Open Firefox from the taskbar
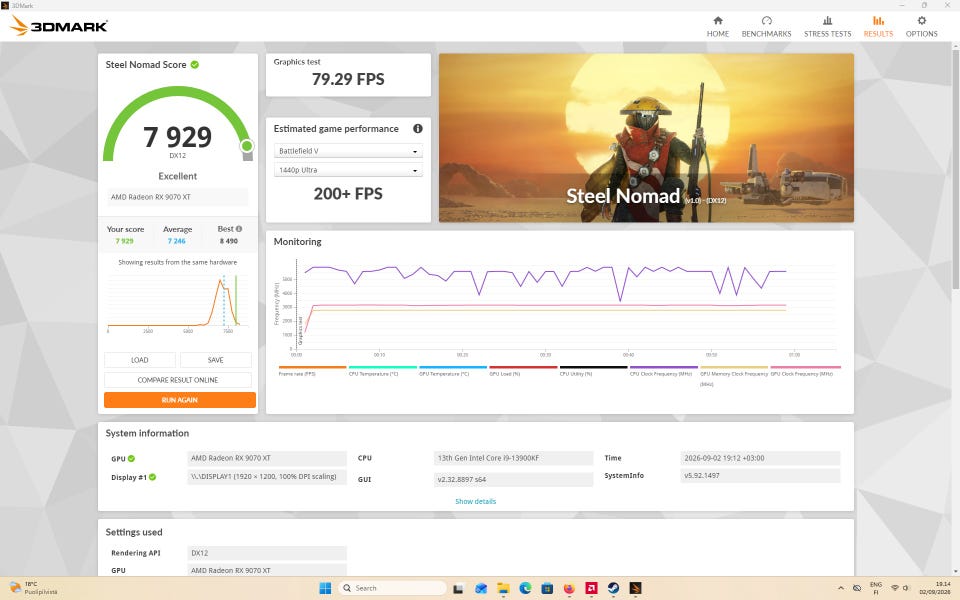 (x=569, y=588)
